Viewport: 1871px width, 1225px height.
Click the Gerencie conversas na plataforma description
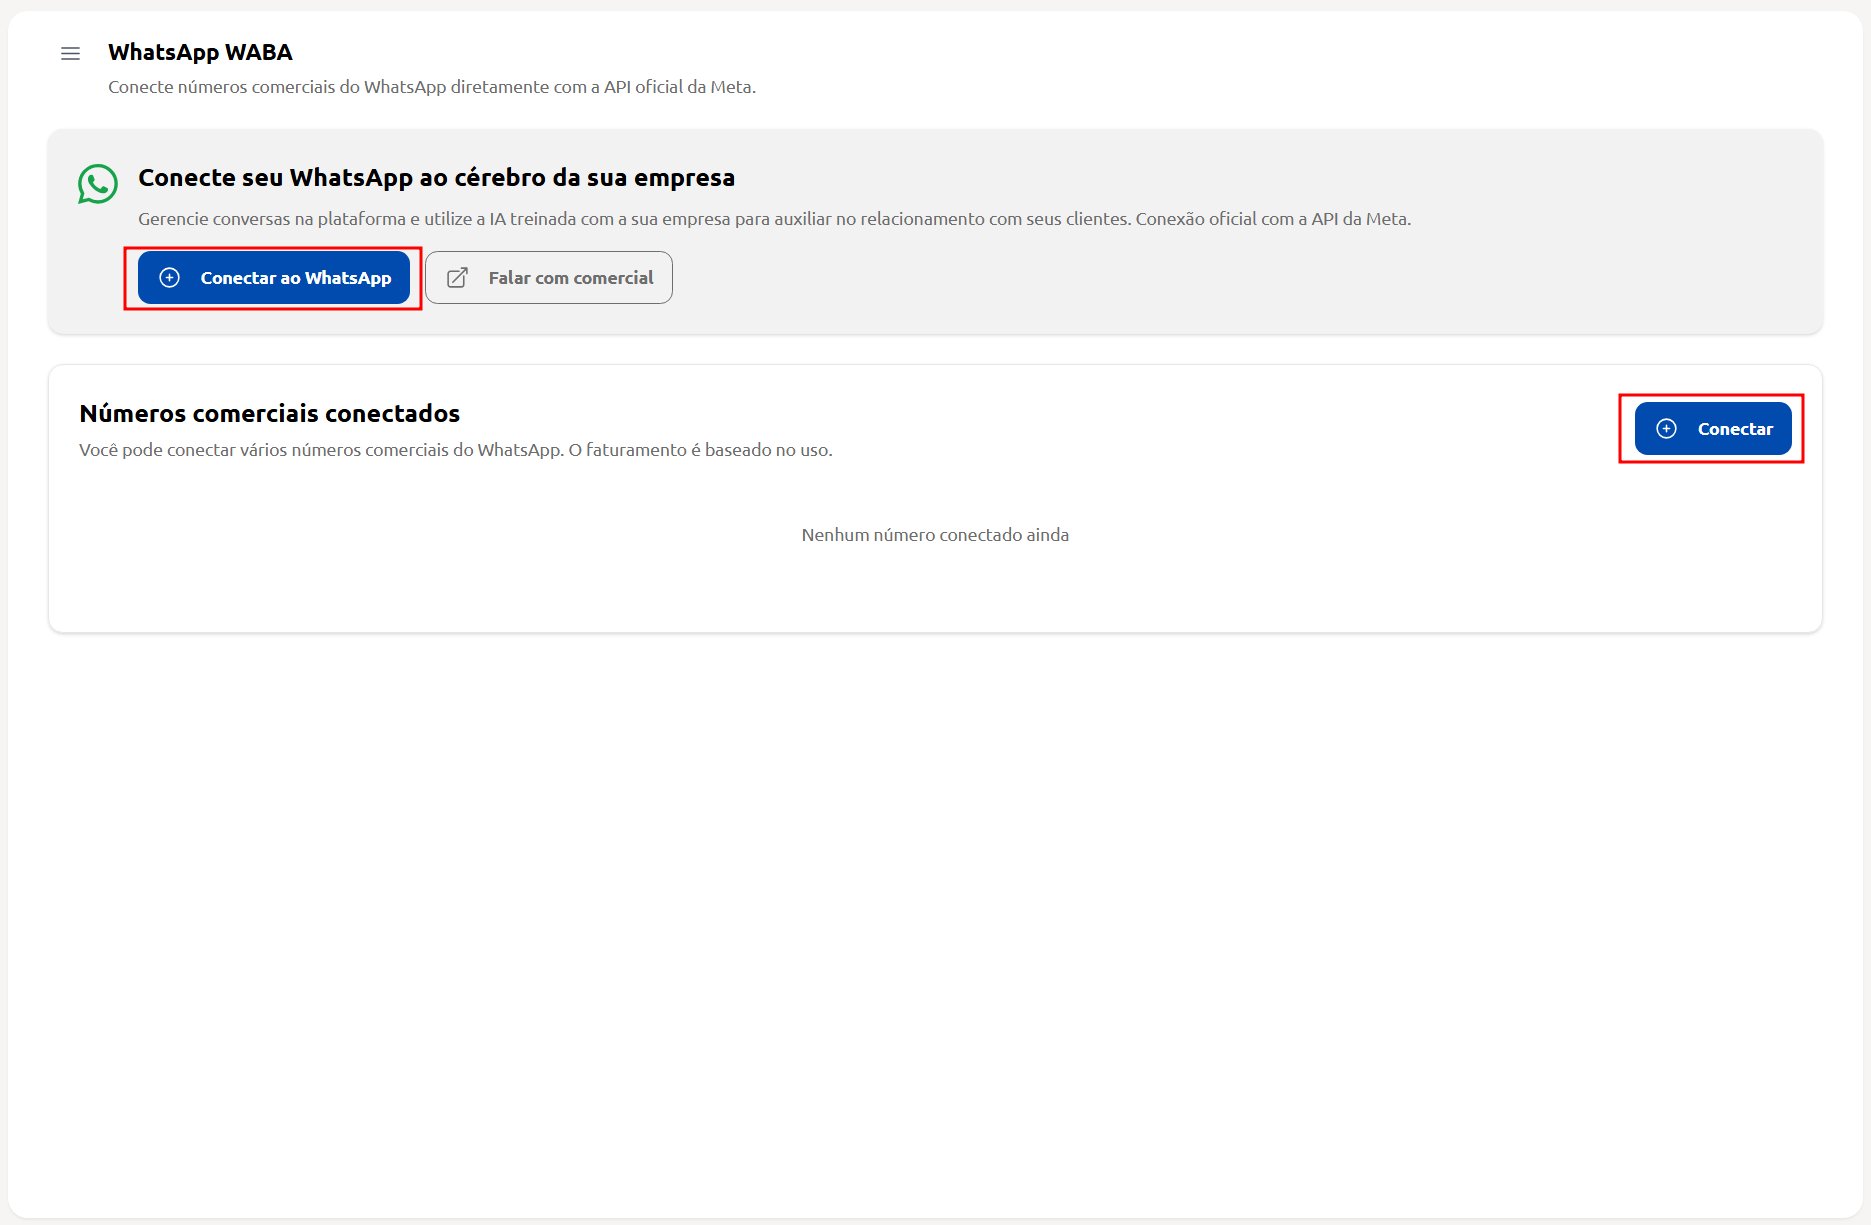pyautogui.click(x=774, y=219)
